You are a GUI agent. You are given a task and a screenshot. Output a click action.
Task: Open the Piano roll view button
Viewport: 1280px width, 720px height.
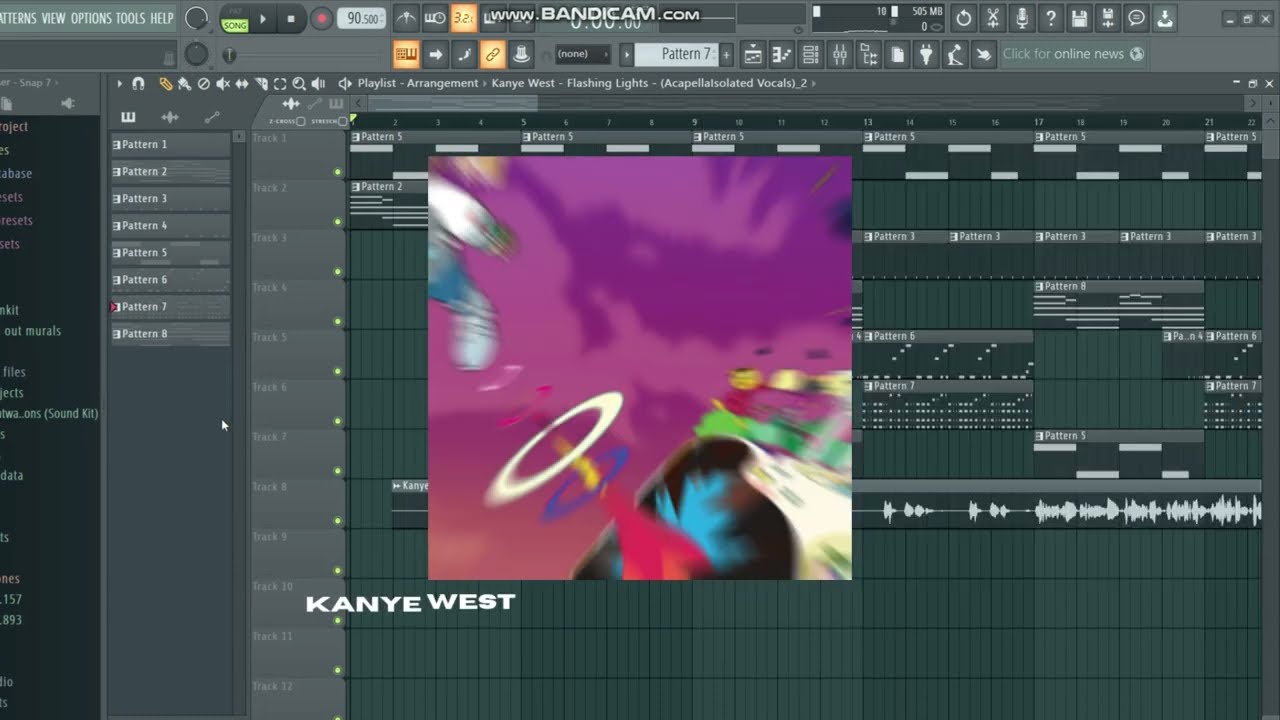click(x=782, y=54)
